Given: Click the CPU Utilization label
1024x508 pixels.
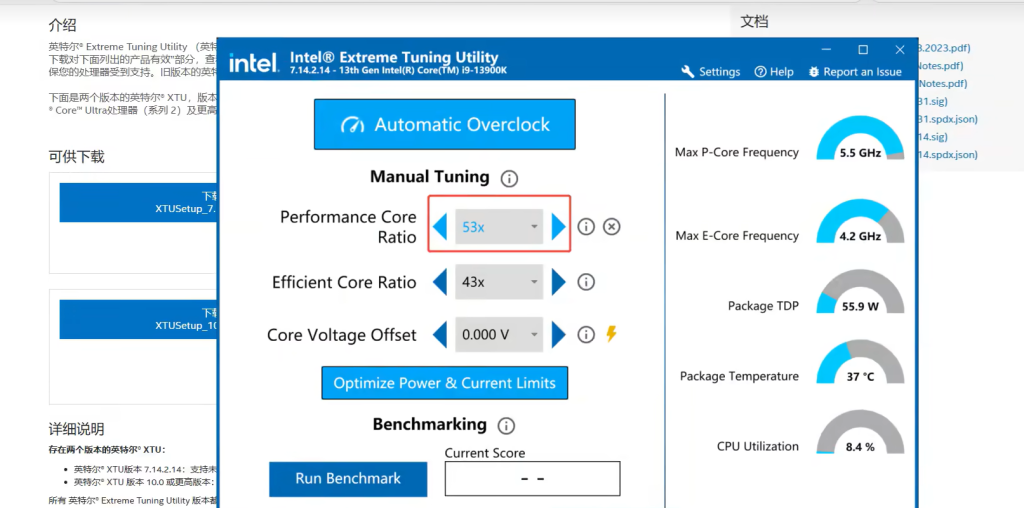Looking at the screenshot, I should pyautogui.click(x=758, y=447).
